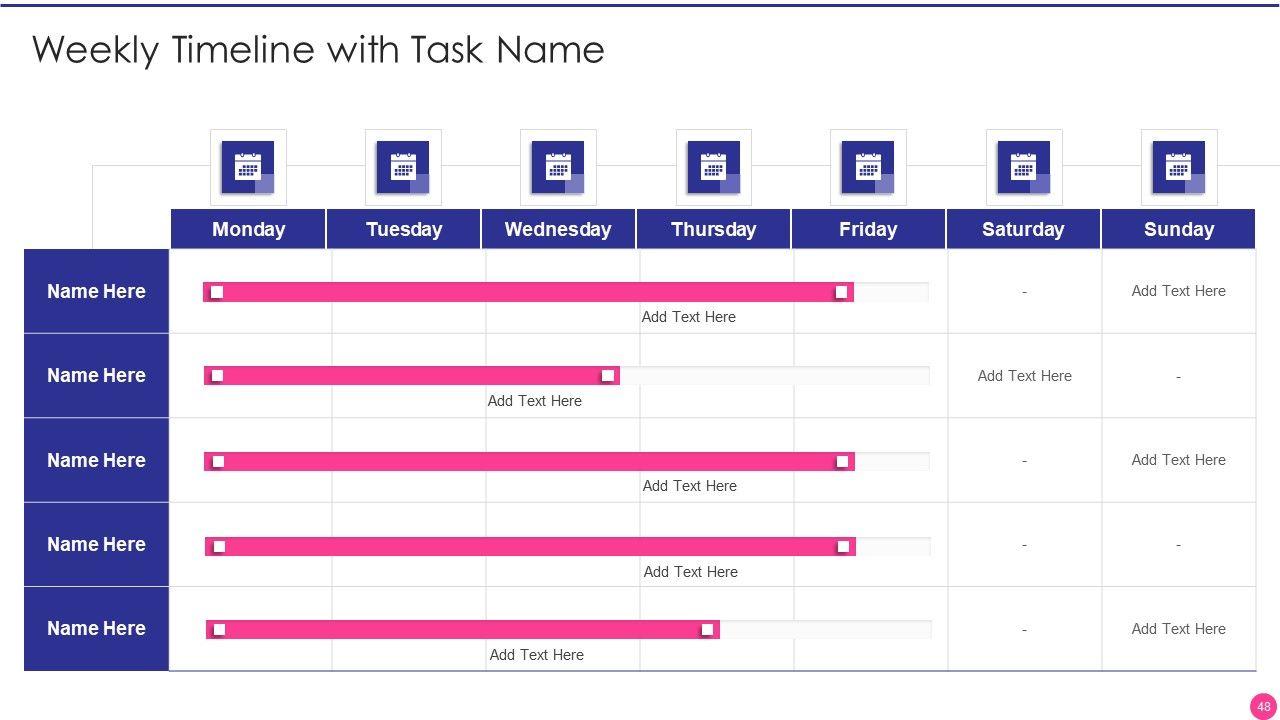Click the last row's Name Here label

tap(96, 628)
